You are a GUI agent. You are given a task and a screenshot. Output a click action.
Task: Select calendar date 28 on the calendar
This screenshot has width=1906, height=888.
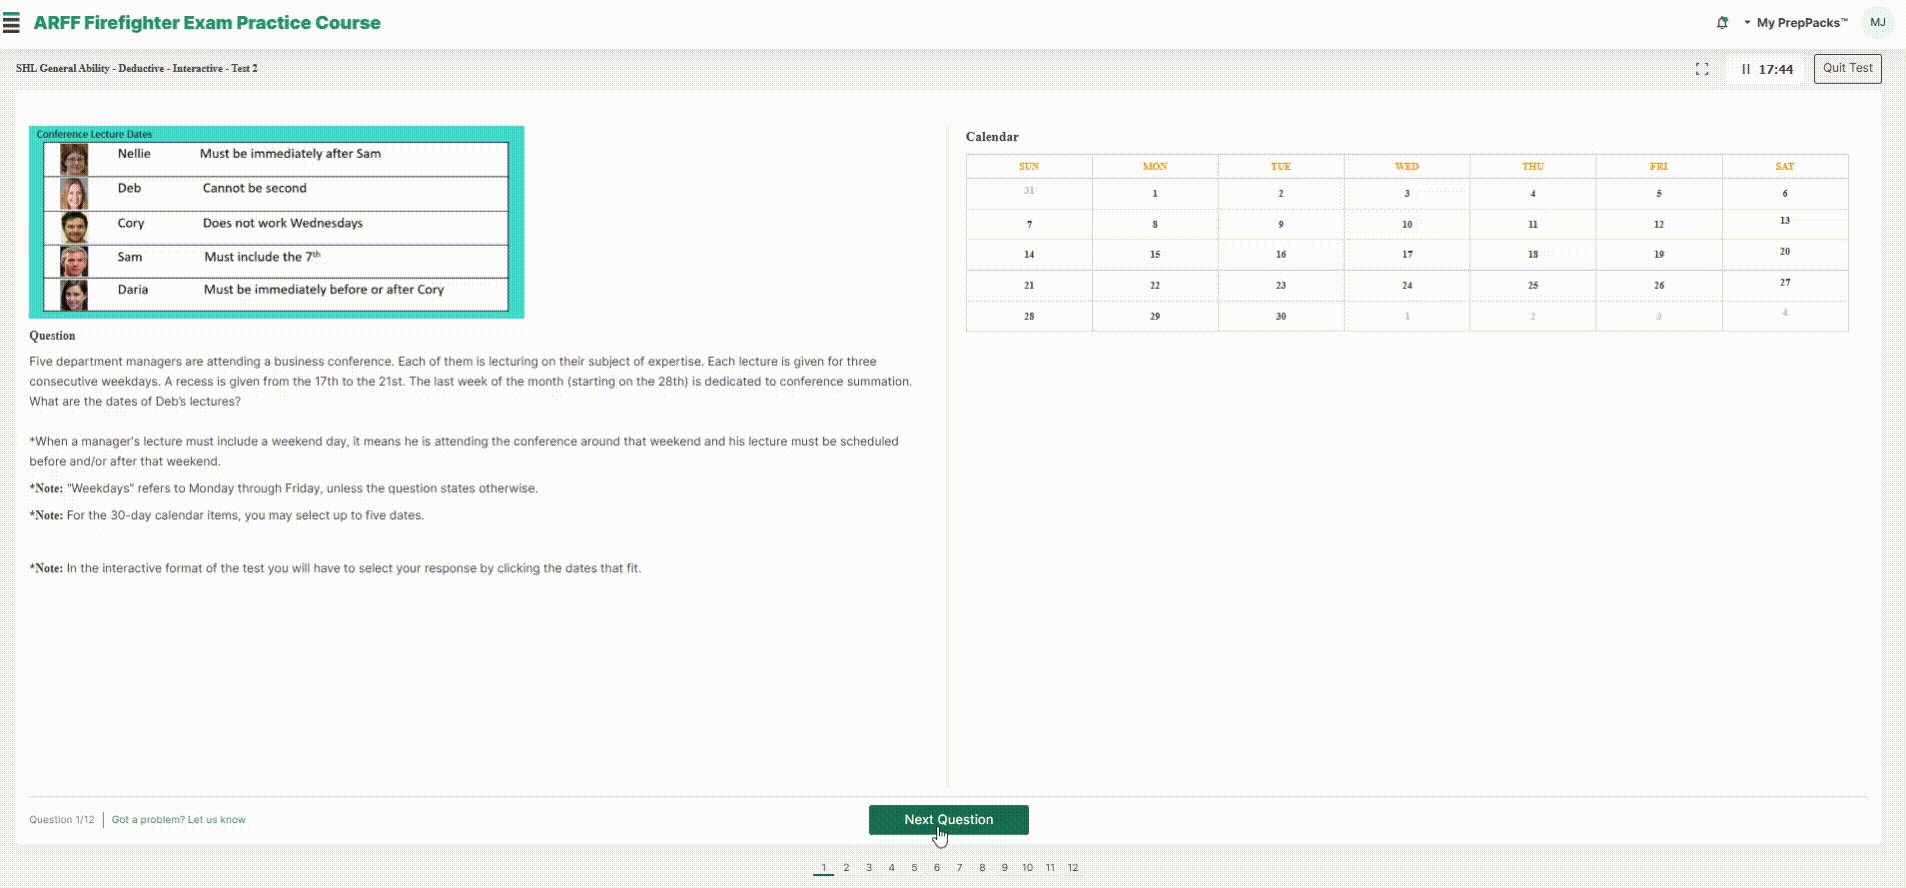pos(1029,317)
